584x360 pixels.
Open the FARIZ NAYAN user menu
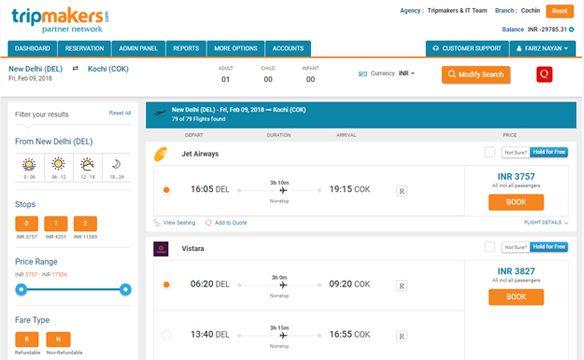pyautogui.click(x=542, y=48)
